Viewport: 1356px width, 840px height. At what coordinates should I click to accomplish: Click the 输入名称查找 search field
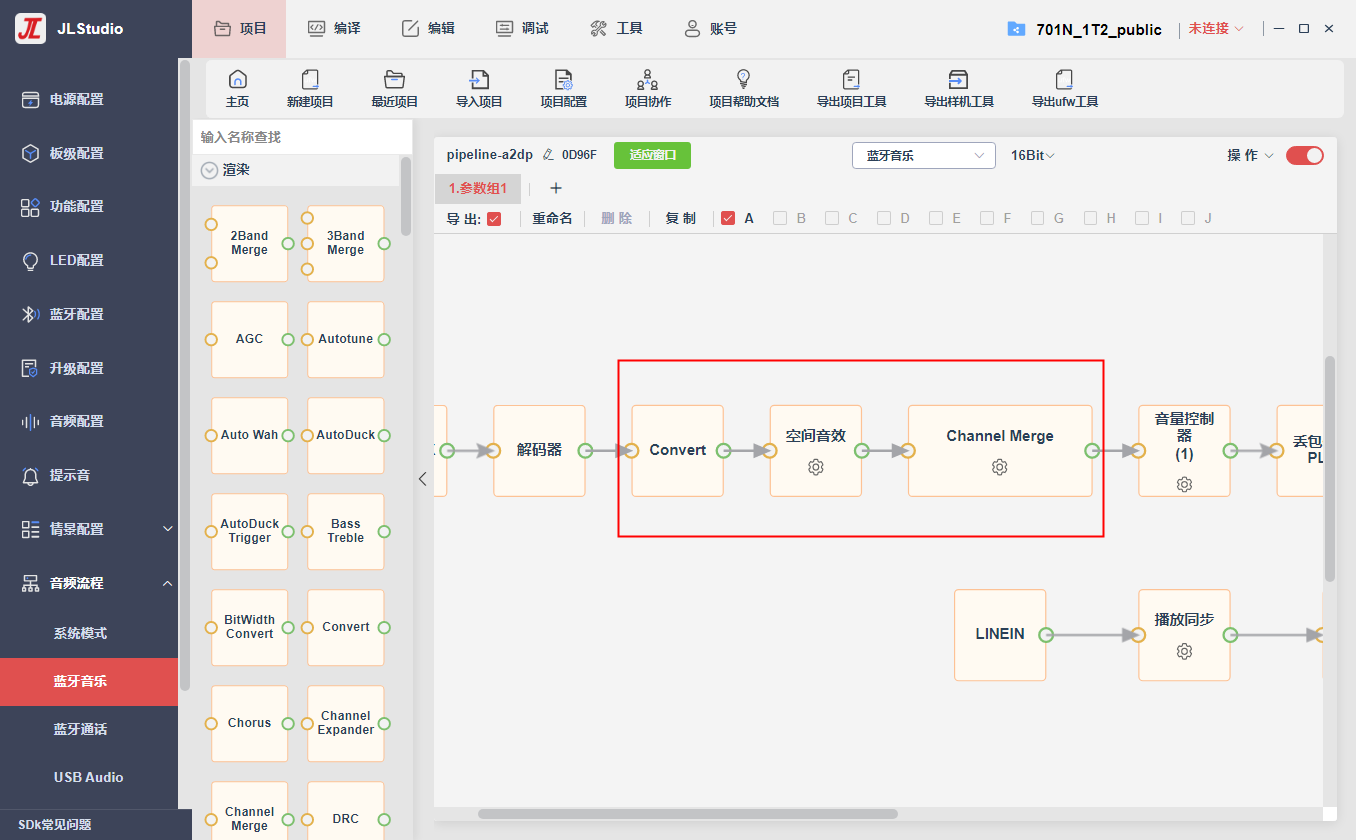click(302, 137)
